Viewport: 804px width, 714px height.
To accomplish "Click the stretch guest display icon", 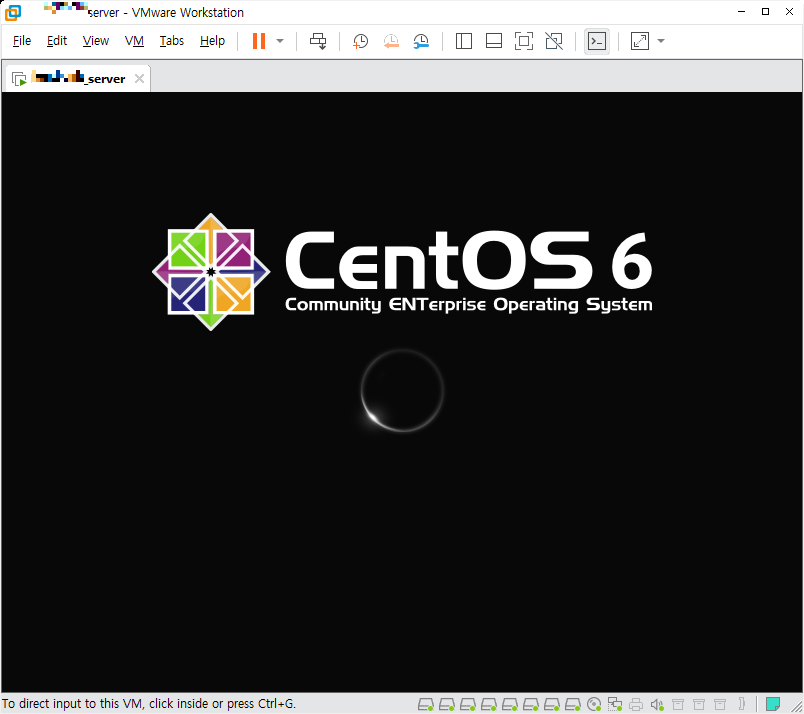I will [639, 41].
